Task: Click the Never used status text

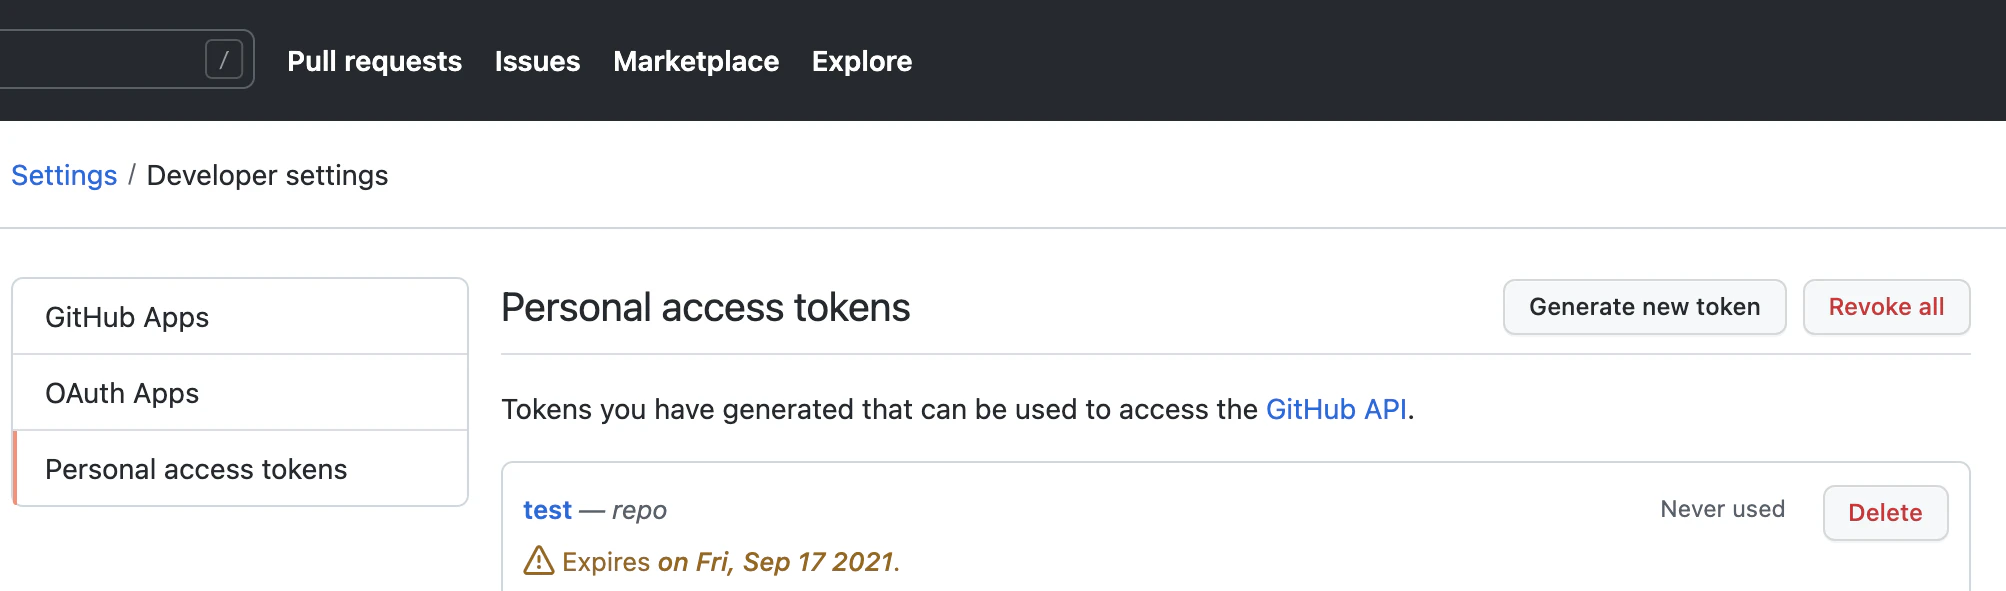Action: tap(1722, 509)
